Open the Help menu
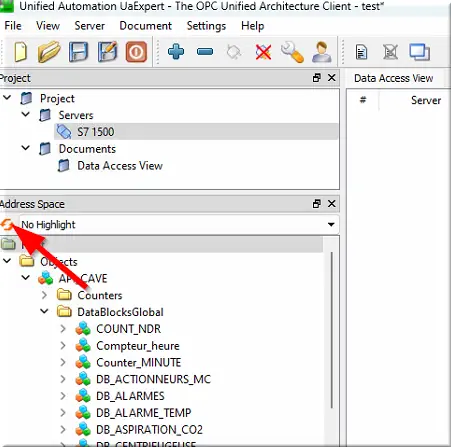 (253, 26)
